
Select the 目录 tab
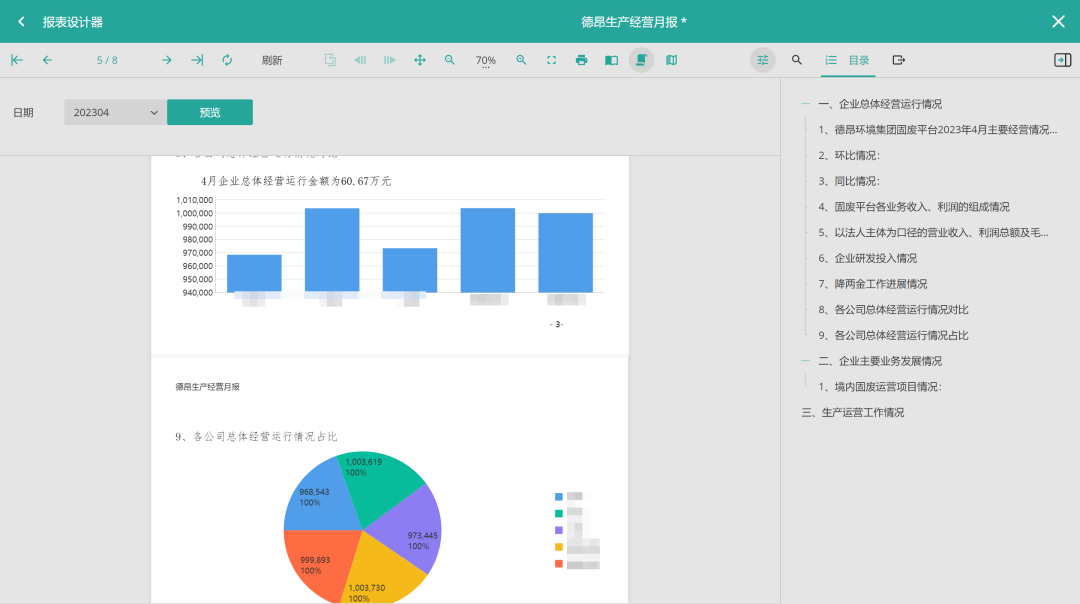(849, 61)
